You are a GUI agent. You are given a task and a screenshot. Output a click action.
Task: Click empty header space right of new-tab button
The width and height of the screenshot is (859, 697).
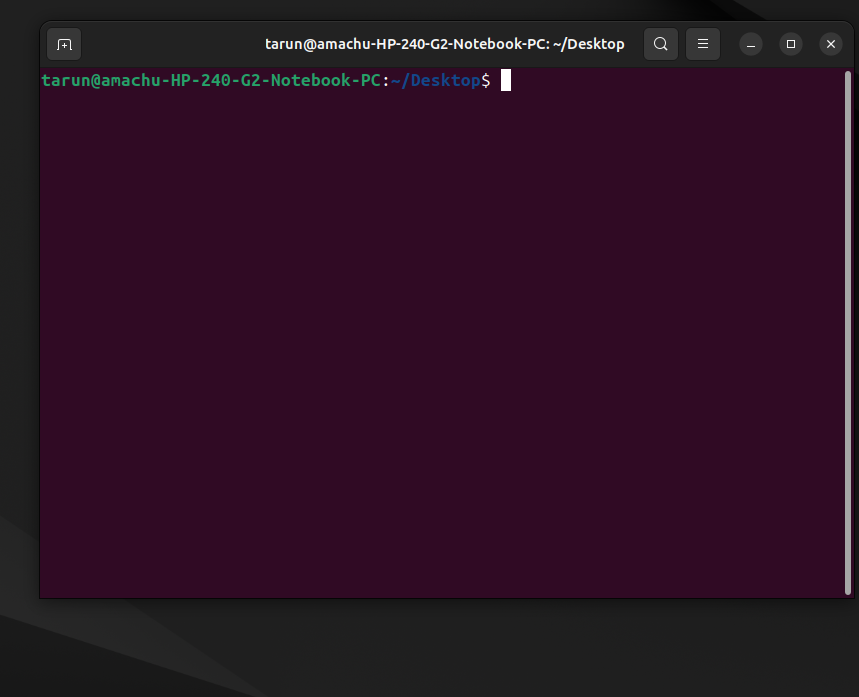tap(160, 44)
